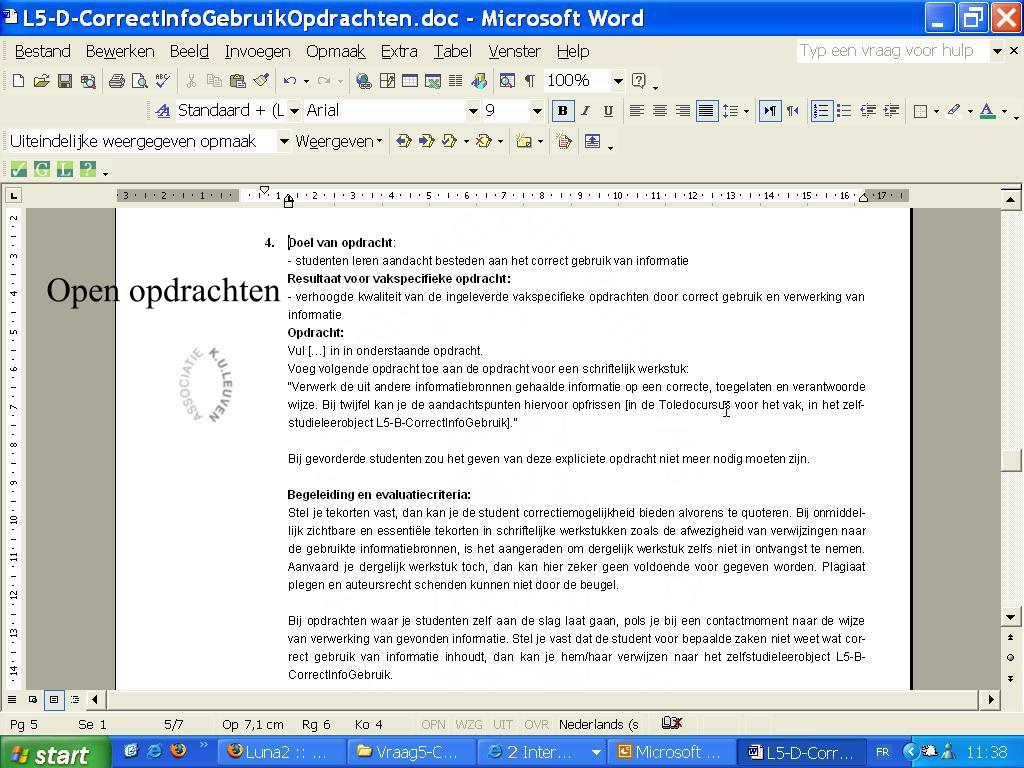The height and width of the screenshot is (768, 1024).
Task: Switch to normal view button
Action: coord(12,699)
